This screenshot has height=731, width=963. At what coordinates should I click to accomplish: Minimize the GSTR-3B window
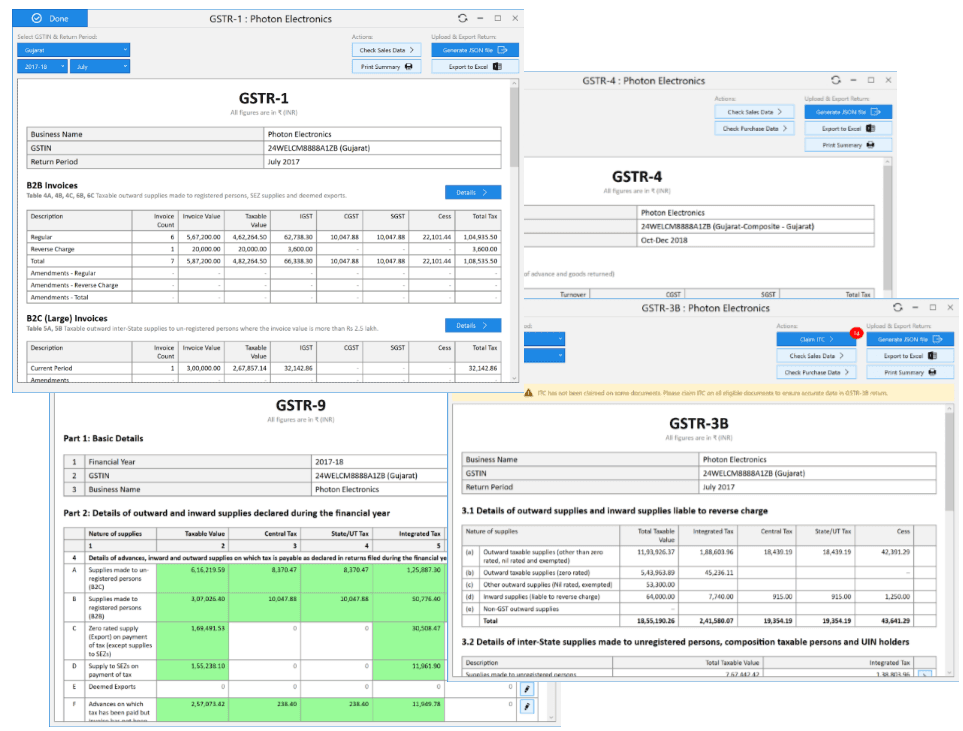[915, 307]
